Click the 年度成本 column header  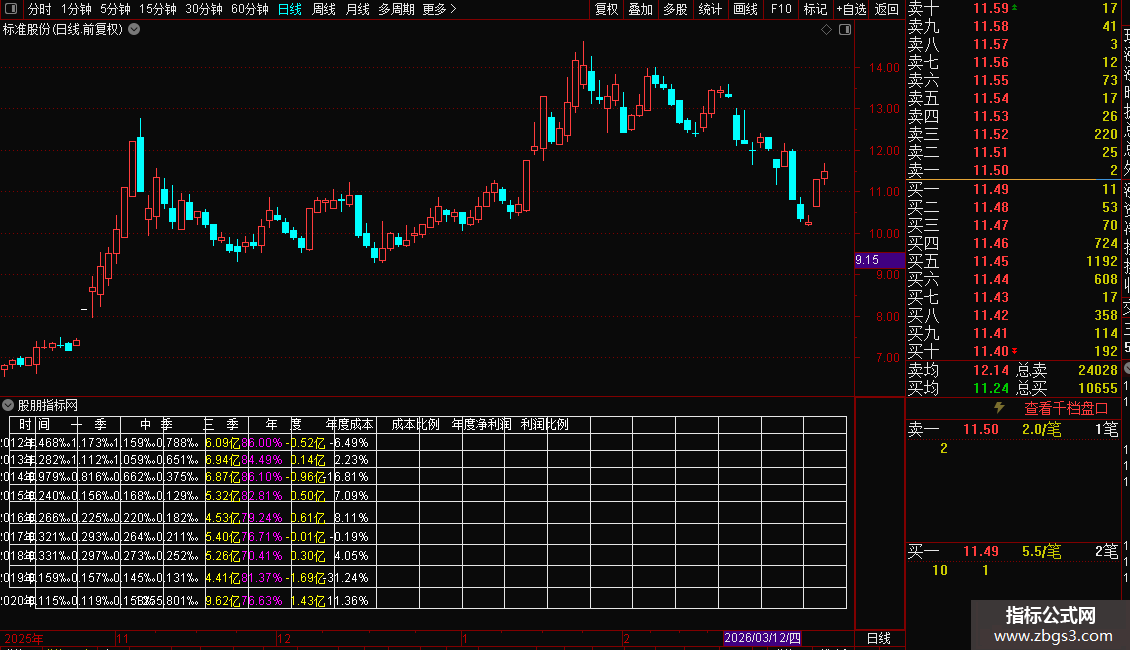[350, 424]
